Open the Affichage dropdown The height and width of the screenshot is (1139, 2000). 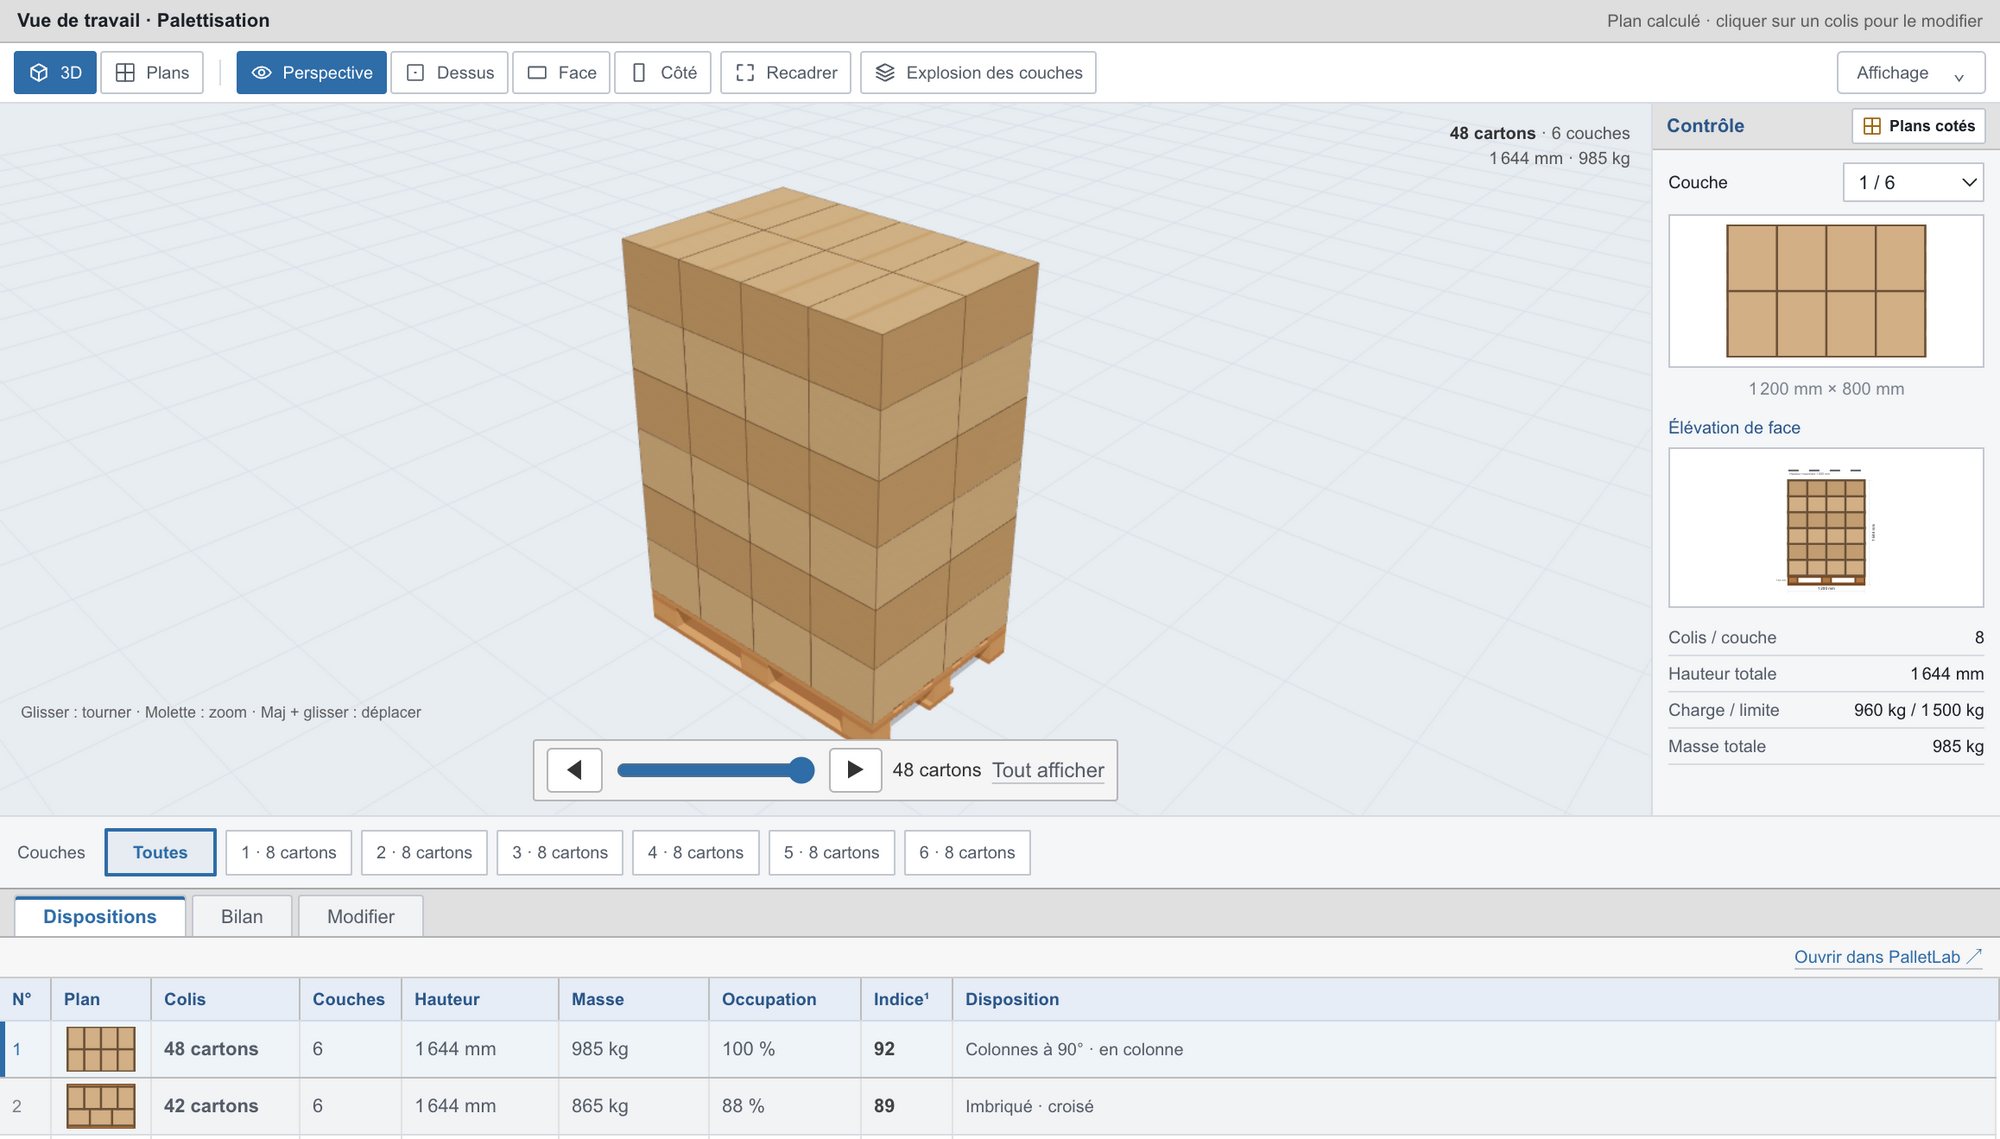click(x=1910, y=73)
